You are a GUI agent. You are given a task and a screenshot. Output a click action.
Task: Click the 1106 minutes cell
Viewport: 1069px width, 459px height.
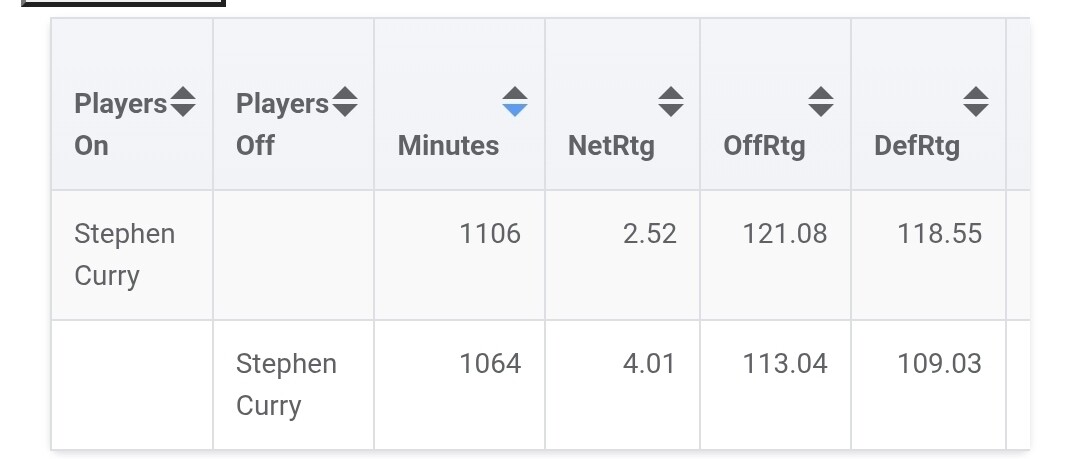(489, 234)
